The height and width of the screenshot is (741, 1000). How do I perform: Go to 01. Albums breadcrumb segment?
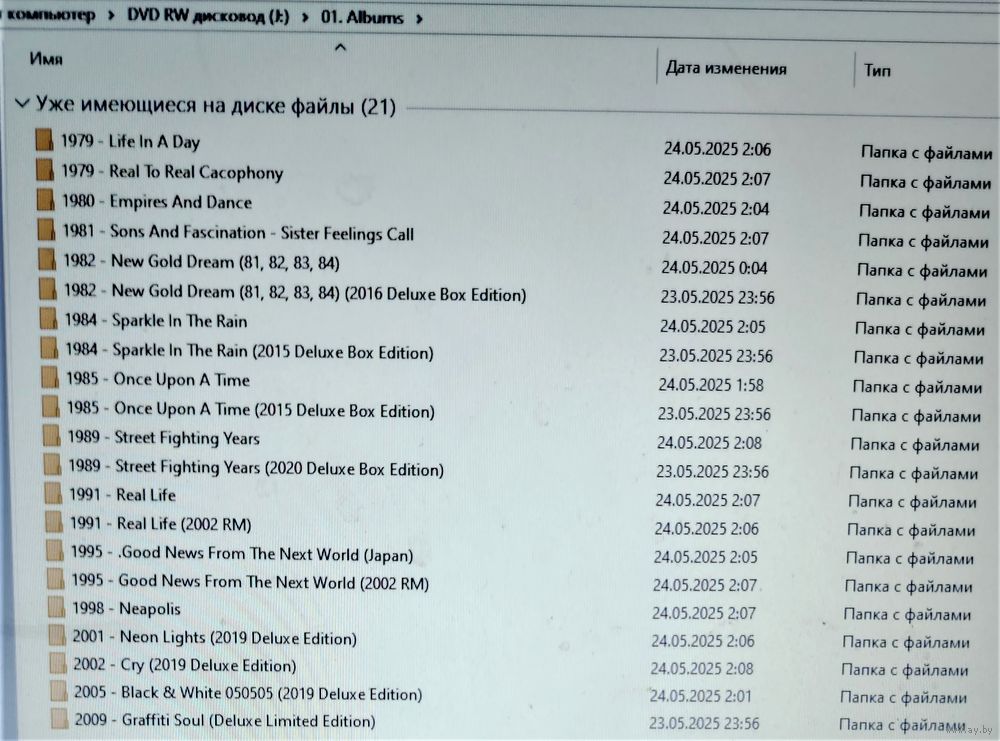(x=362, y=18)
